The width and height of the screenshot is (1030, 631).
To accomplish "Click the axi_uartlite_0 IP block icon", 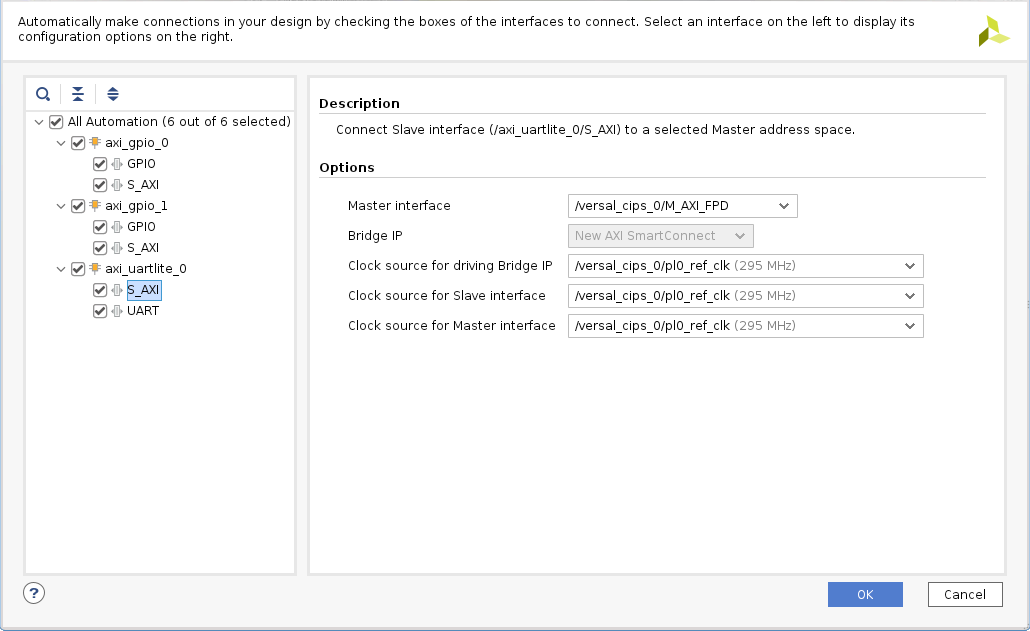I will coord(95,269).
